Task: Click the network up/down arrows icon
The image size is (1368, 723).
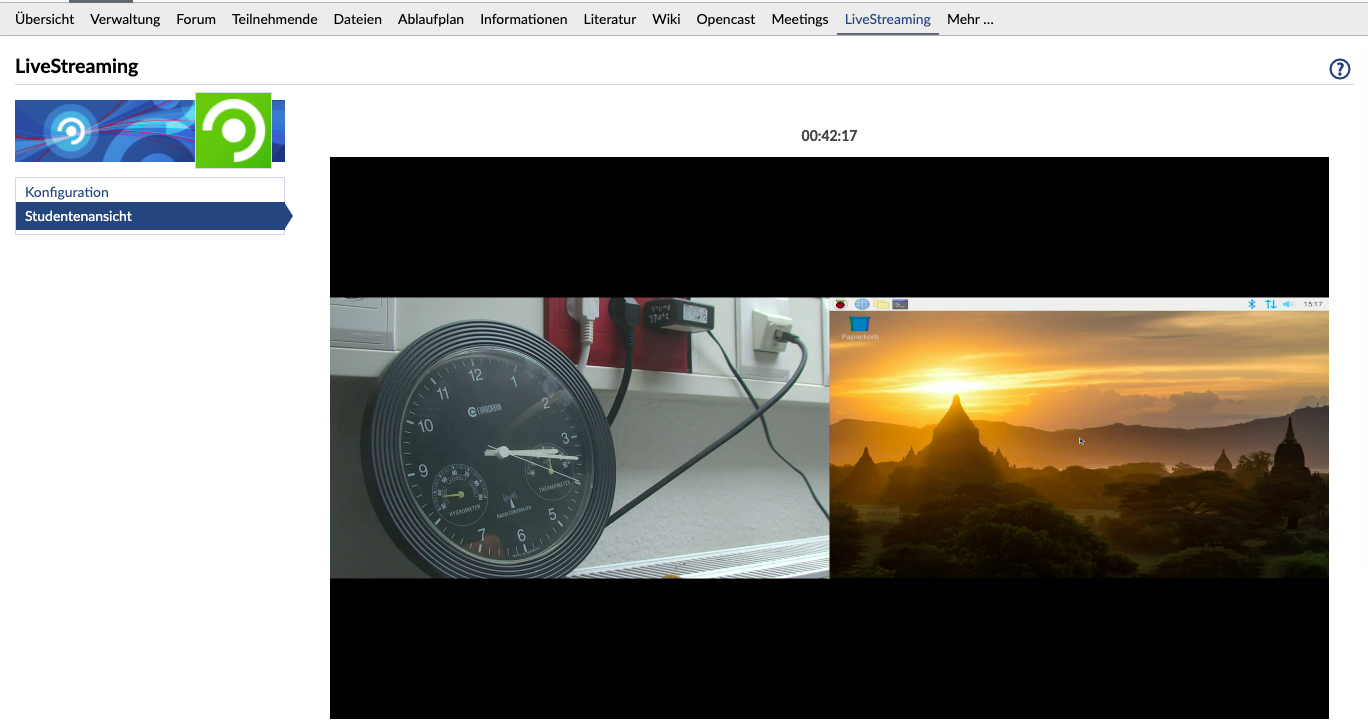Action: tap(1270, 304)
